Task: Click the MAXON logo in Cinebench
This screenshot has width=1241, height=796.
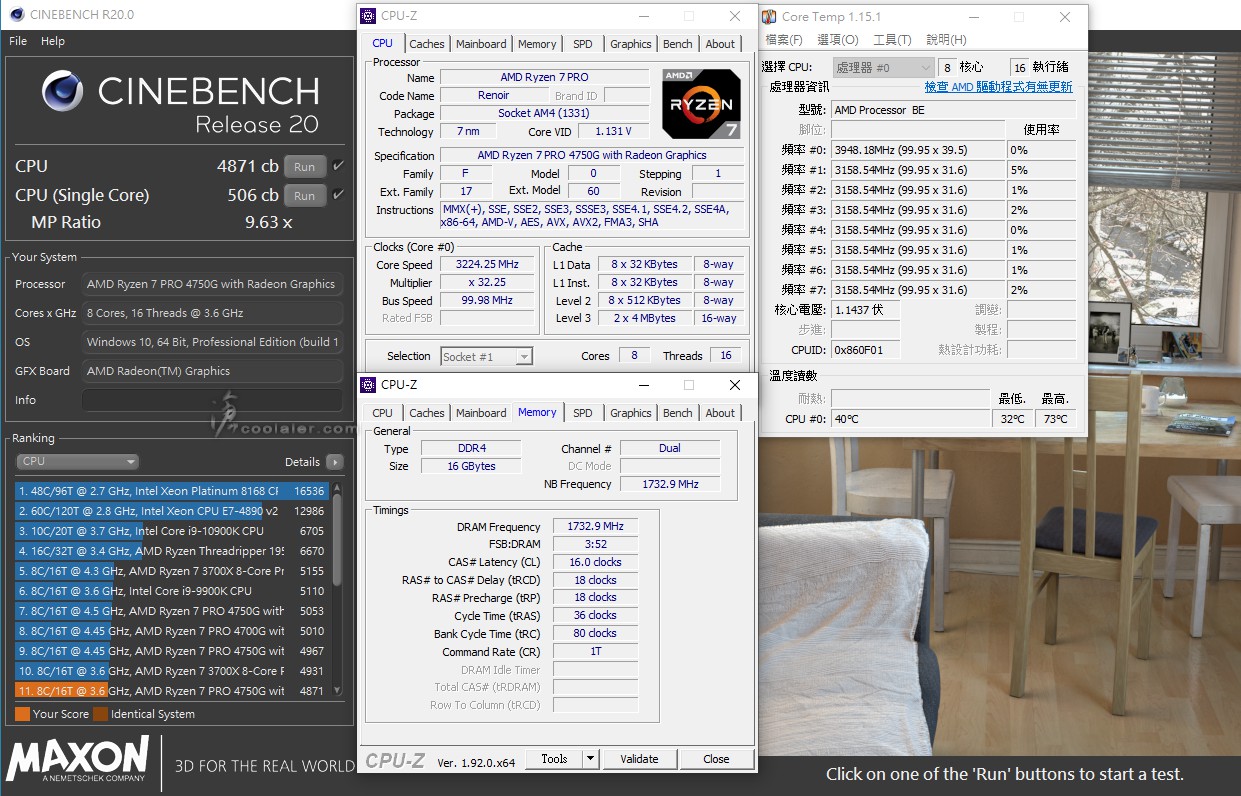Action: point(77,760)
